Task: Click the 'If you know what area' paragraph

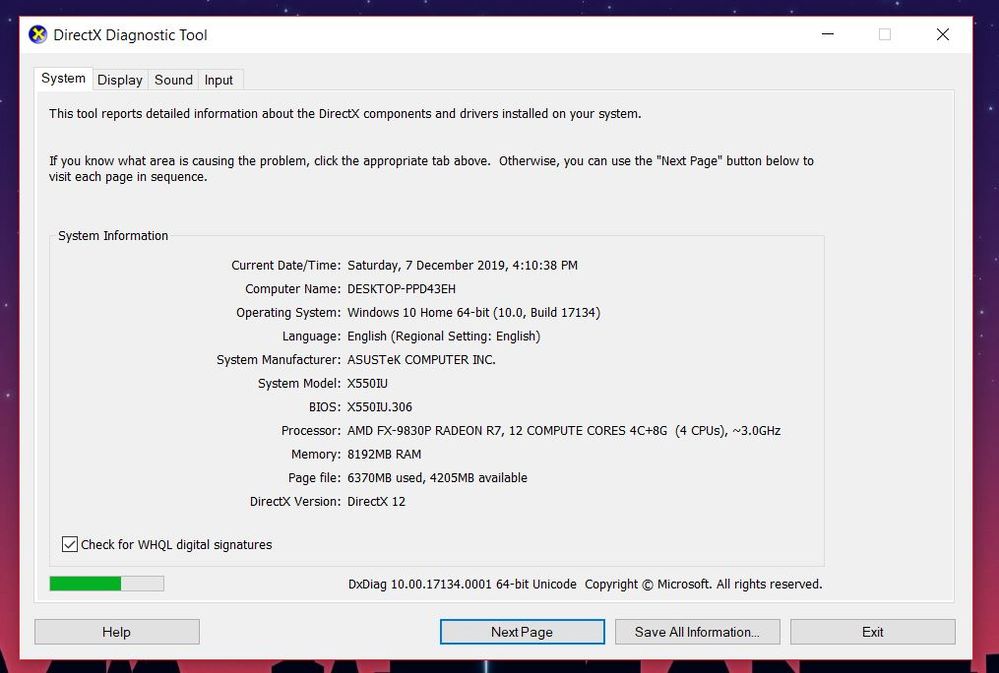Action: point(431,168)
